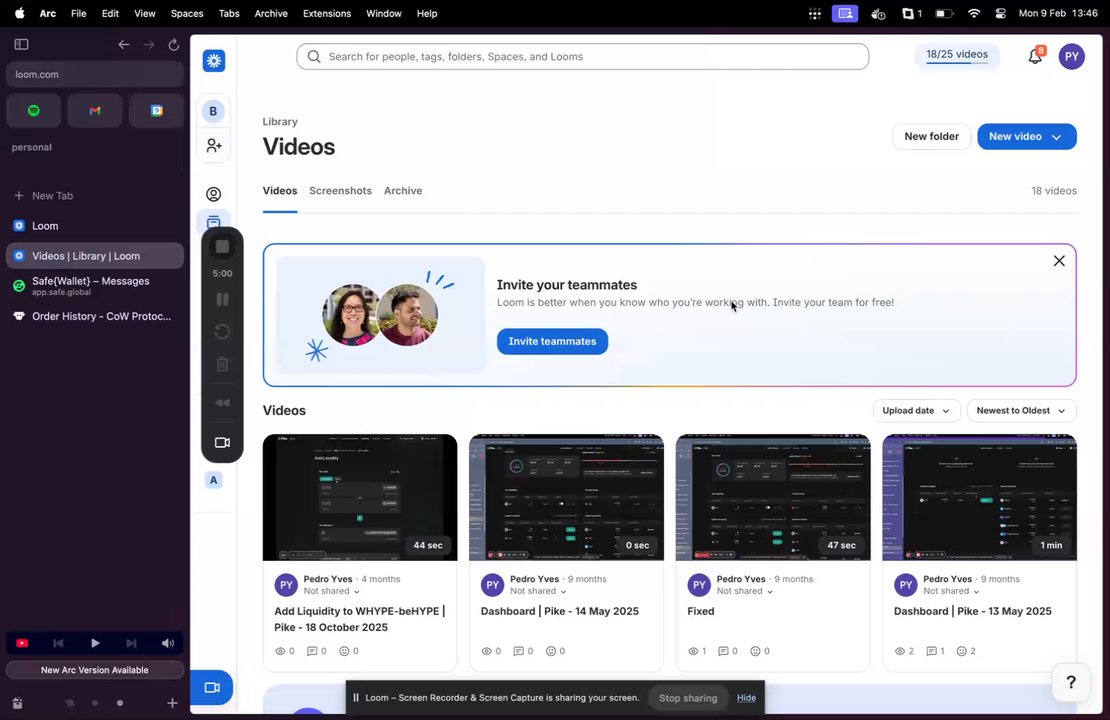The height and width of the screenshot is (720, 1110).
Task: Open the Newest to Oldest dropdown
Action: click(x=1021, y=411)
